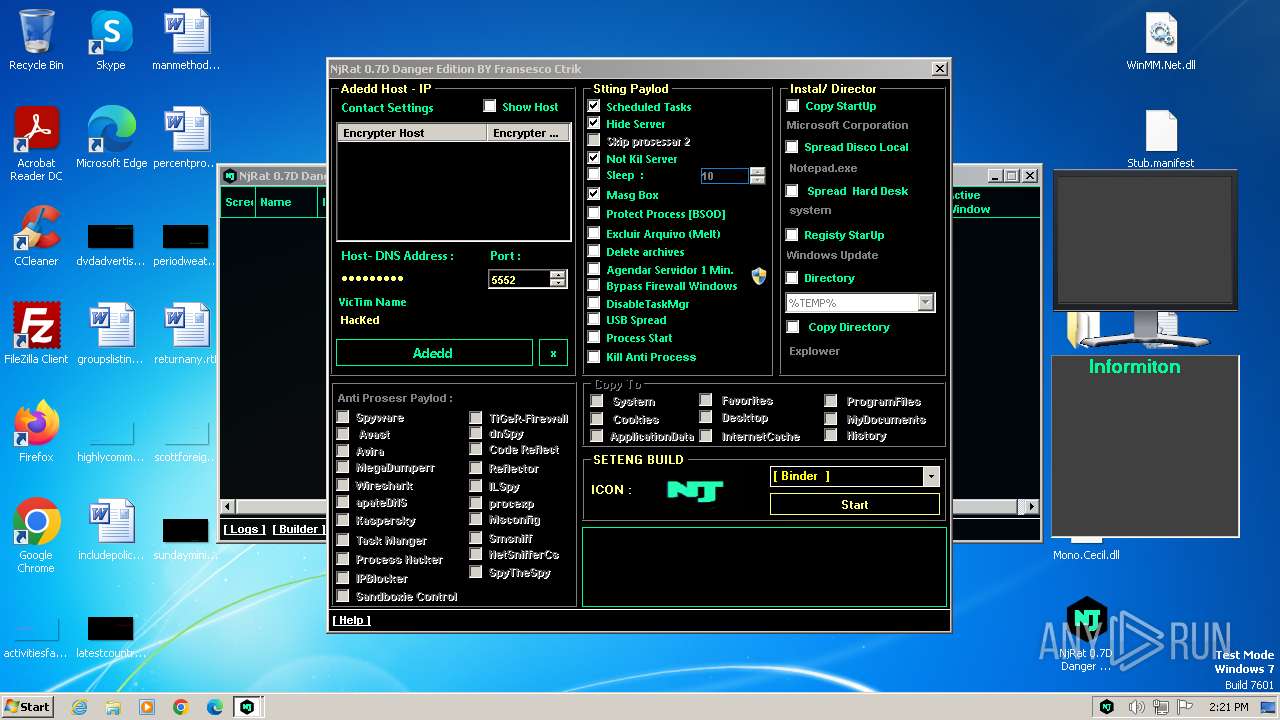Click the NjRat taskbar button
1280x720 pixels.
[246, 707]
